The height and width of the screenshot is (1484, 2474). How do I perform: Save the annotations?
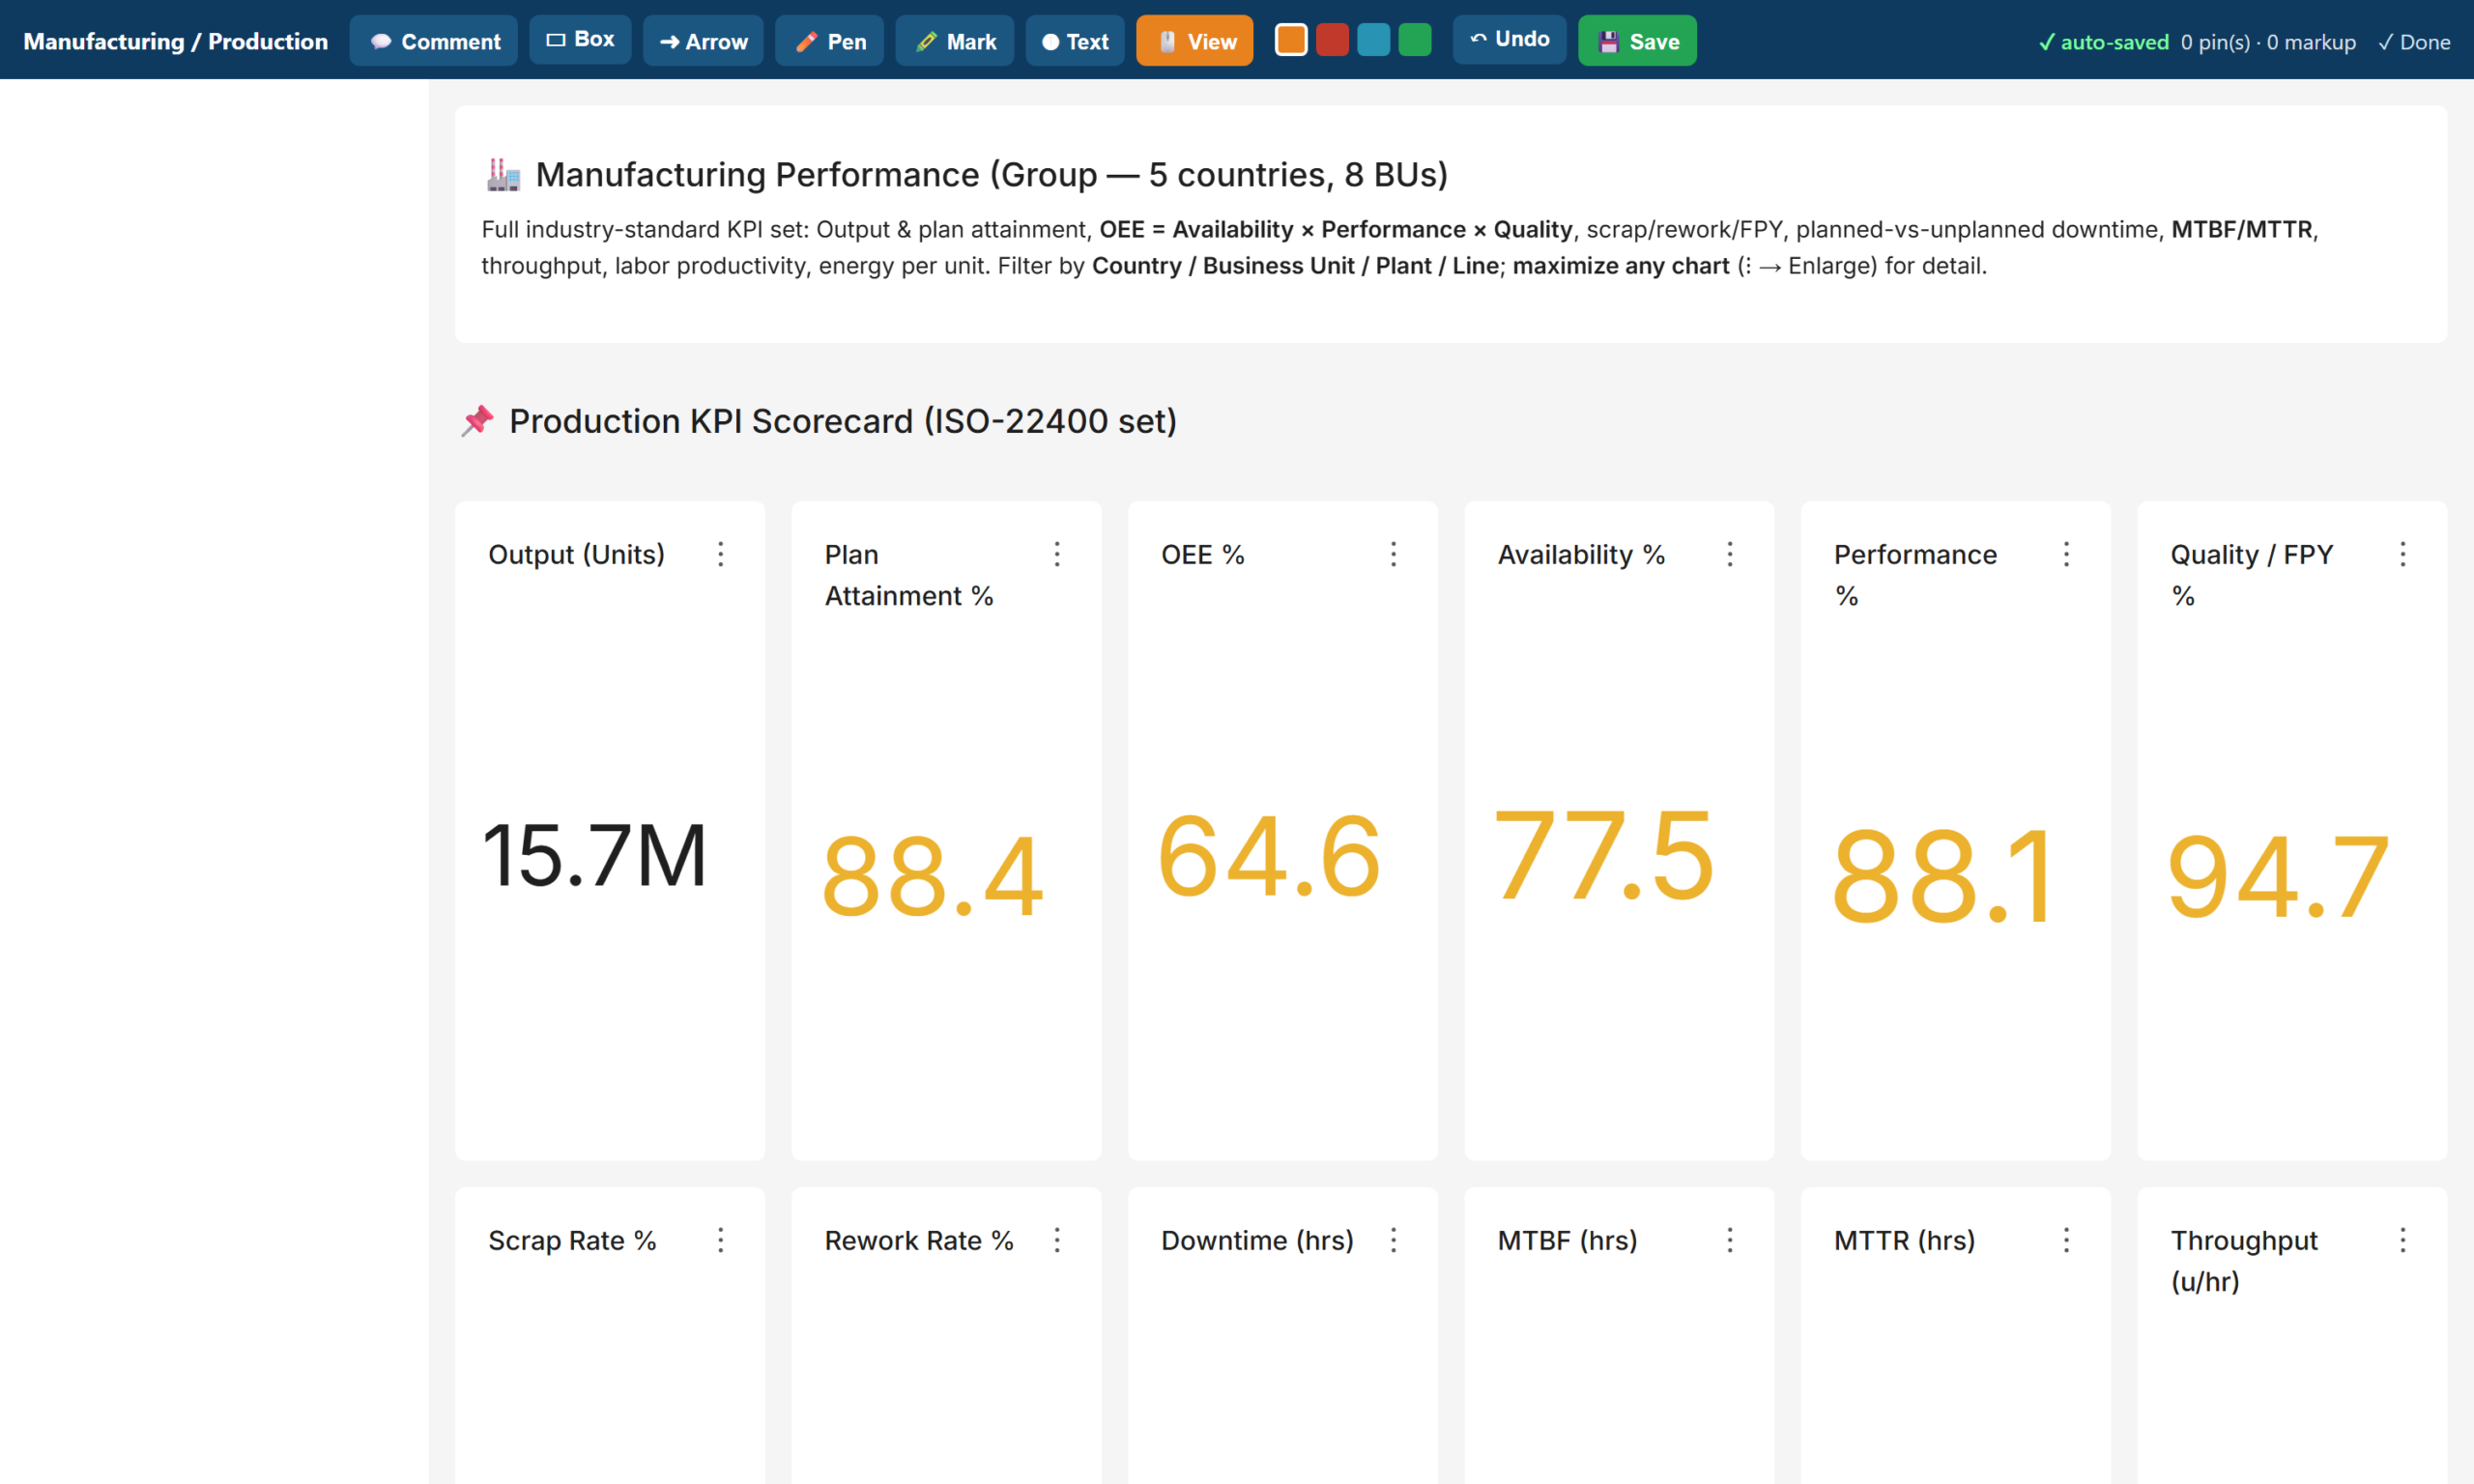point(1637,41)
